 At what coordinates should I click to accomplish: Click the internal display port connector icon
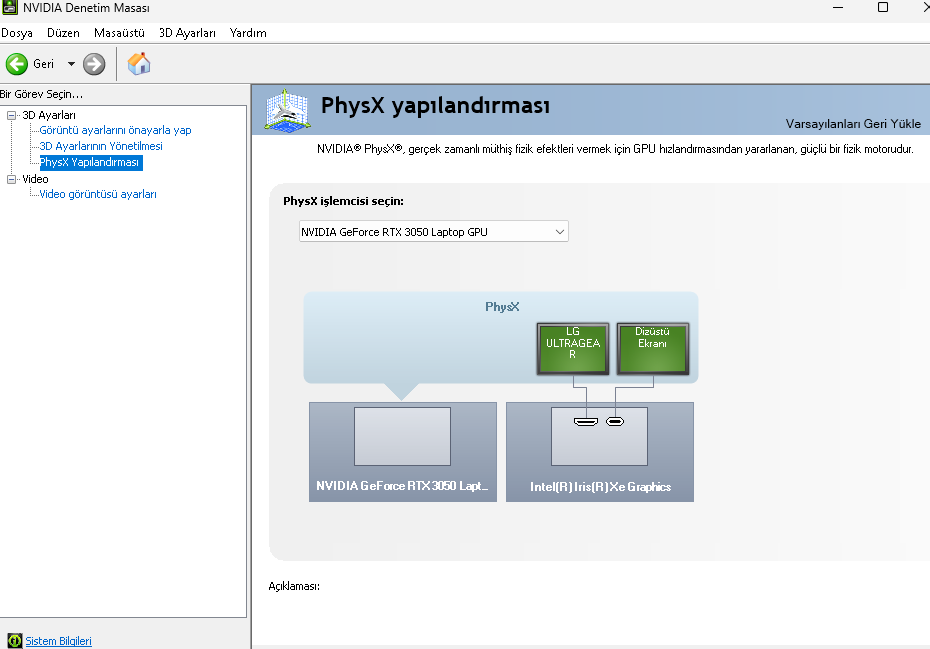coord(615,422)
